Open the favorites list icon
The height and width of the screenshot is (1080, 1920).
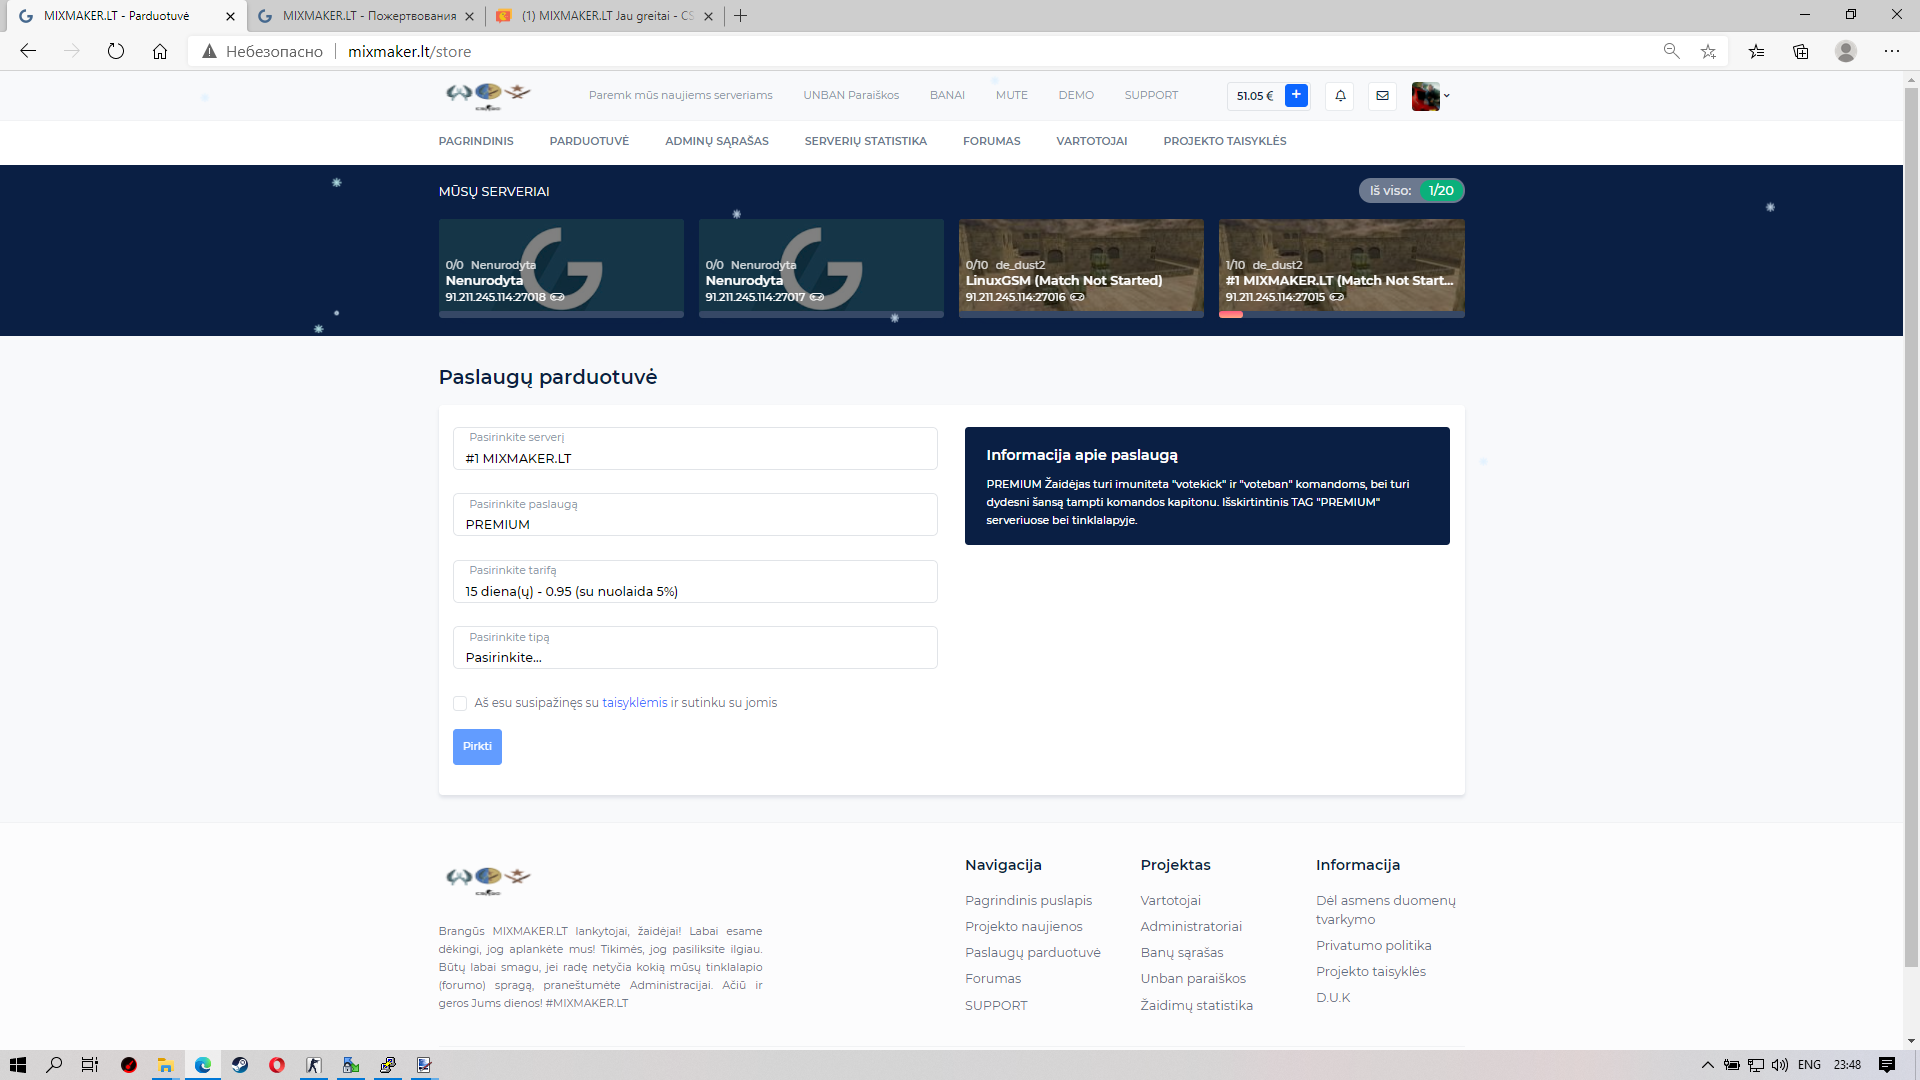coord(1756,51)
